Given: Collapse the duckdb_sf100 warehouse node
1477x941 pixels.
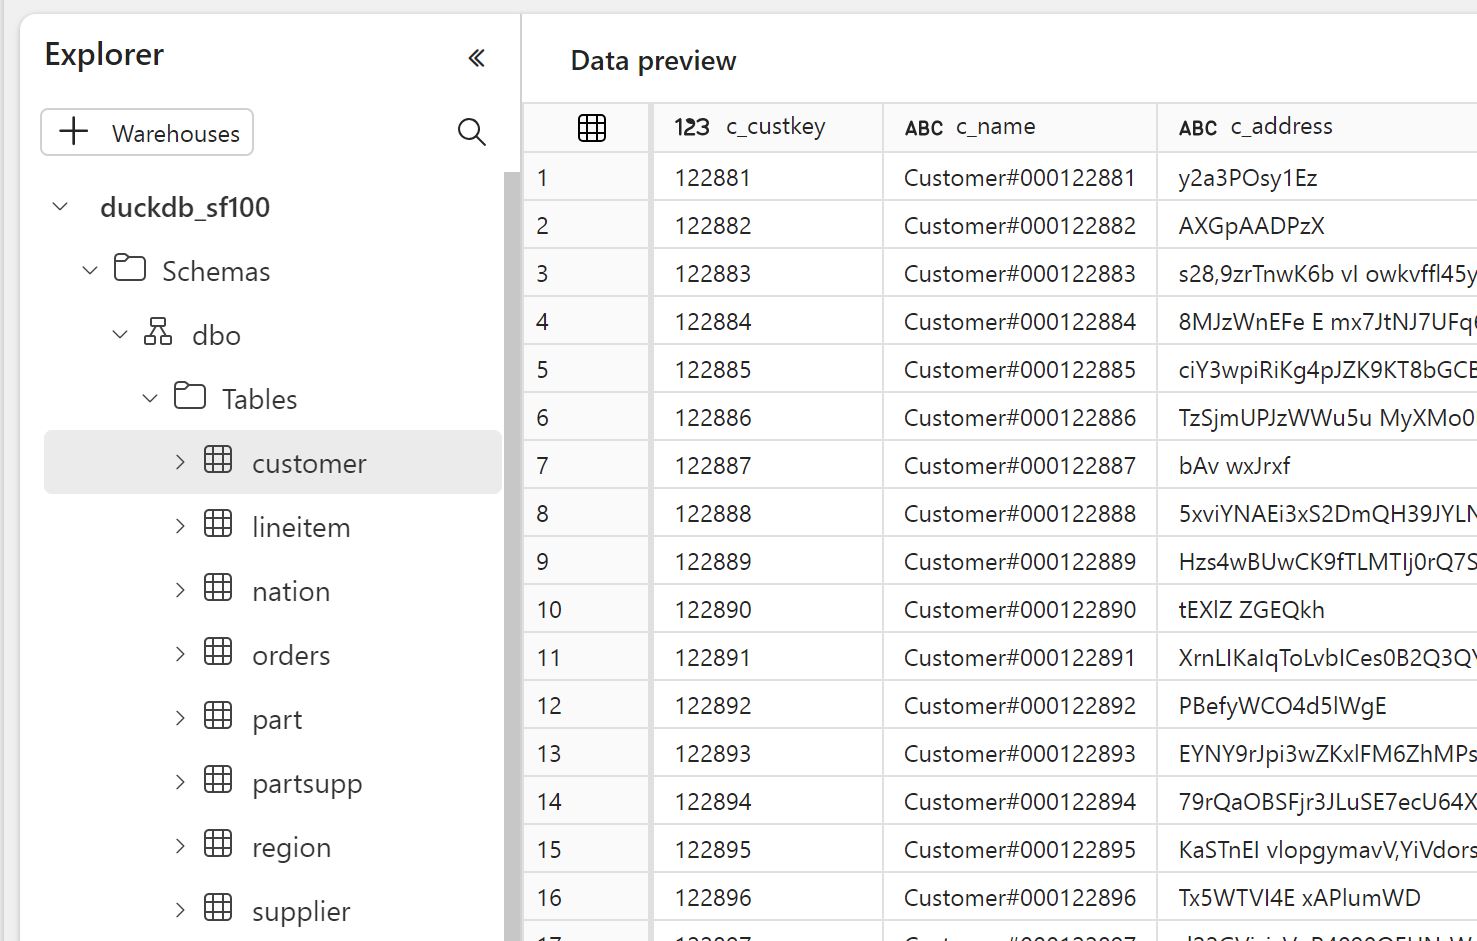Looking at the screenshot, I should coord(58,206).
